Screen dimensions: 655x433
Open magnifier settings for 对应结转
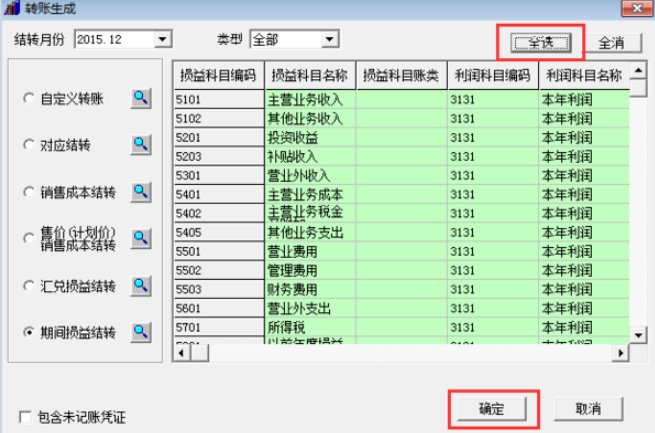(x=141, y=145)
